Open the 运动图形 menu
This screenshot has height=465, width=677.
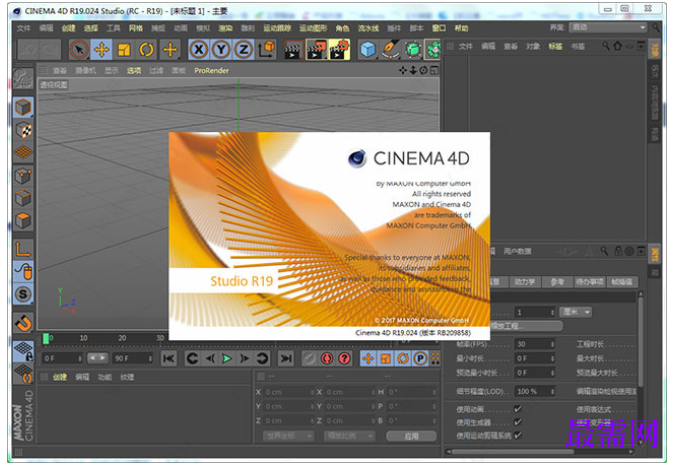313,28
